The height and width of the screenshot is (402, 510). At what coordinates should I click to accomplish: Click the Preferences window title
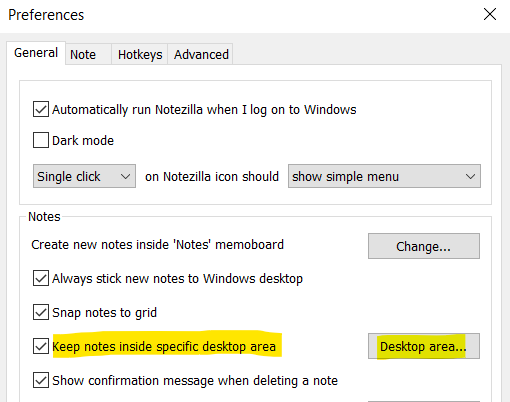point(46,15)
